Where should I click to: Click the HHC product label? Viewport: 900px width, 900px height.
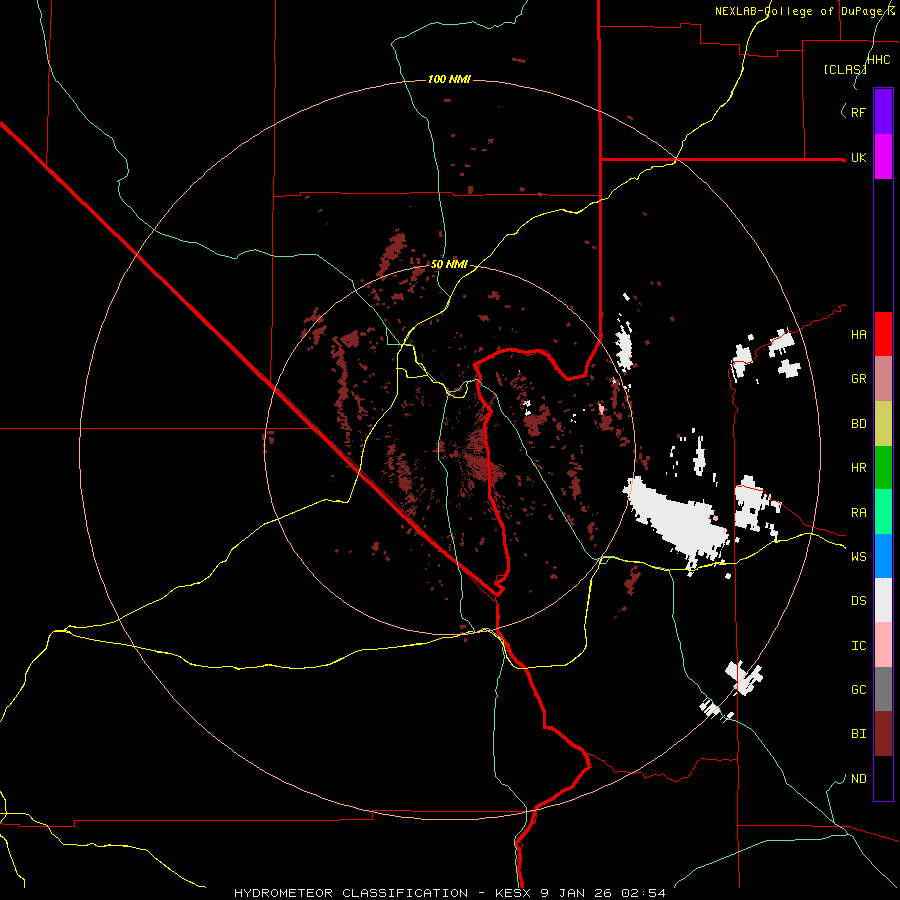[878, 60]
